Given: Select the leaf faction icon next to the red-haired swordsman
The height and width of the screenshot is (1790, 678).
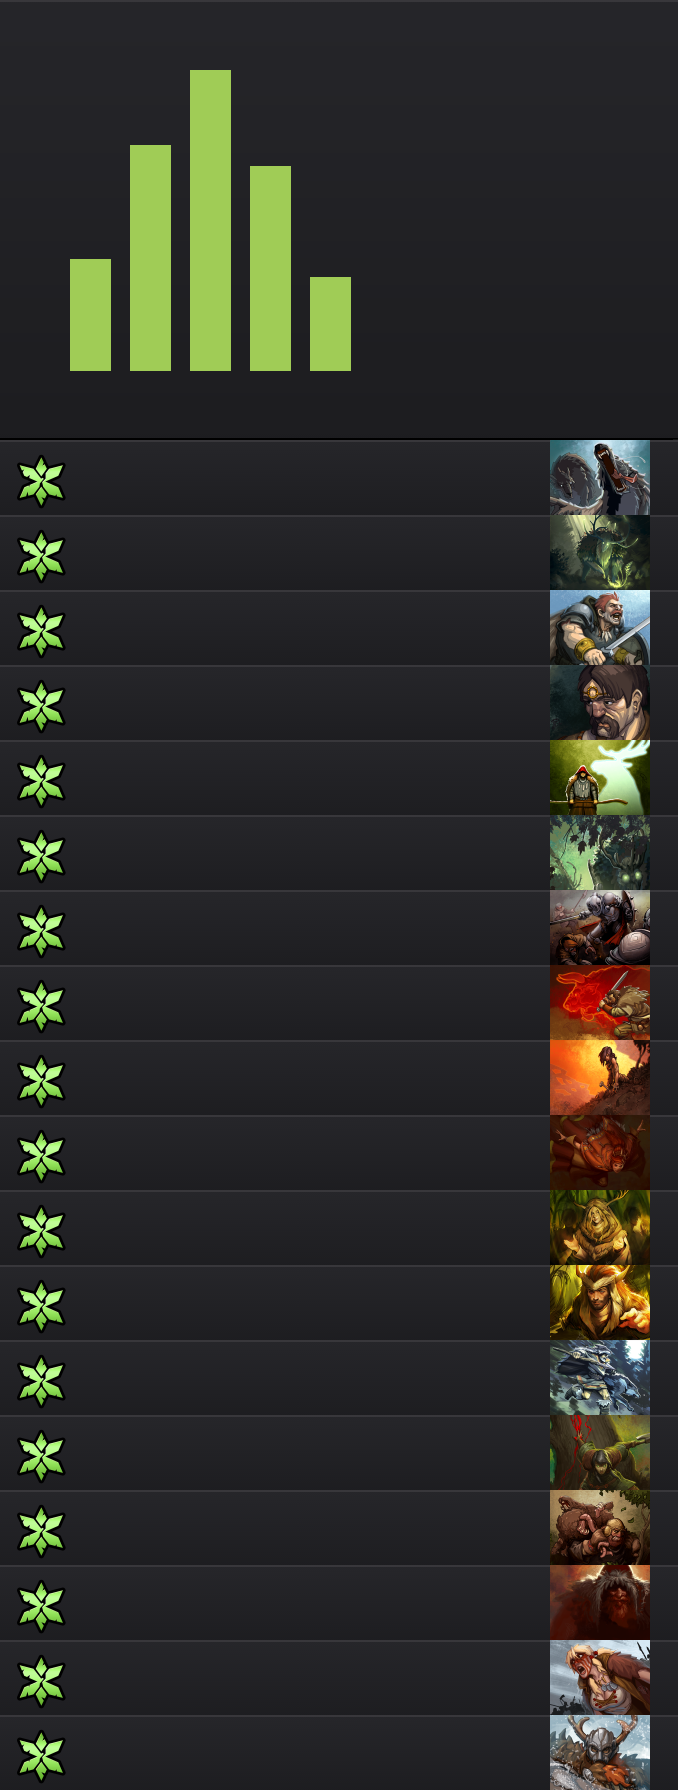Looking at the screenshot, I should click(41, 631).
